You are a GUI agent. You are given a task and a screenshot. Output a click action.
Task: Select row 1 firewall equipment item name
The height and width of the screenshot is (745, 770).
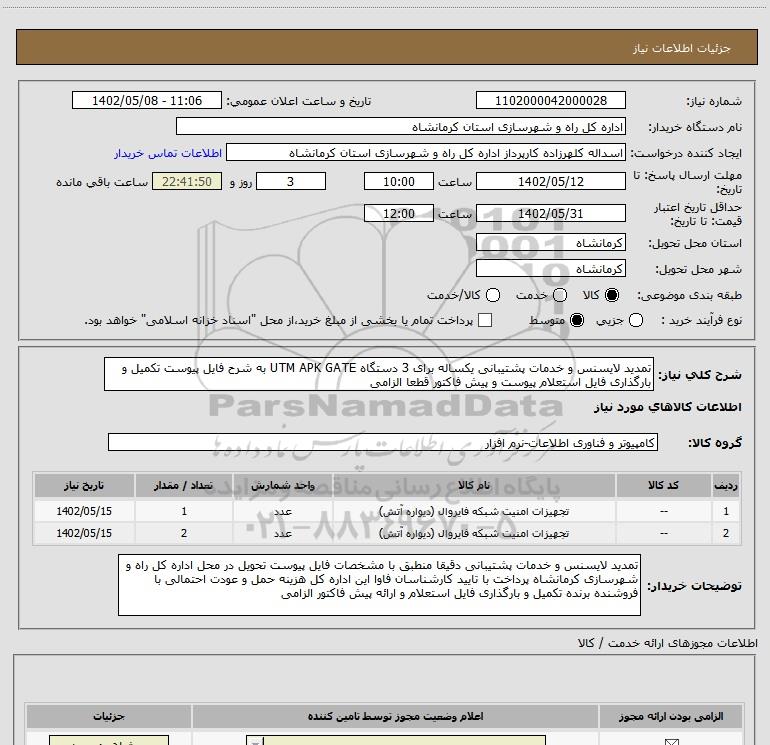(x=474, y=512)
